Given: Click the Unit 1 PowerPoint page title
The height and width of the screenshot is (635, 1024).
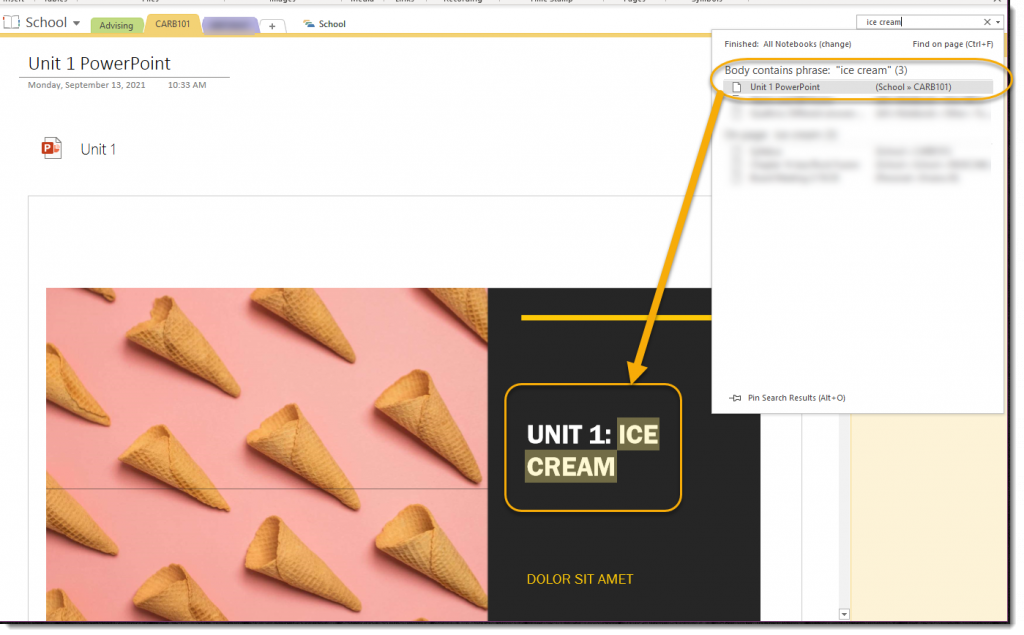Looking at the screenshot, I should tap(99, 63).
